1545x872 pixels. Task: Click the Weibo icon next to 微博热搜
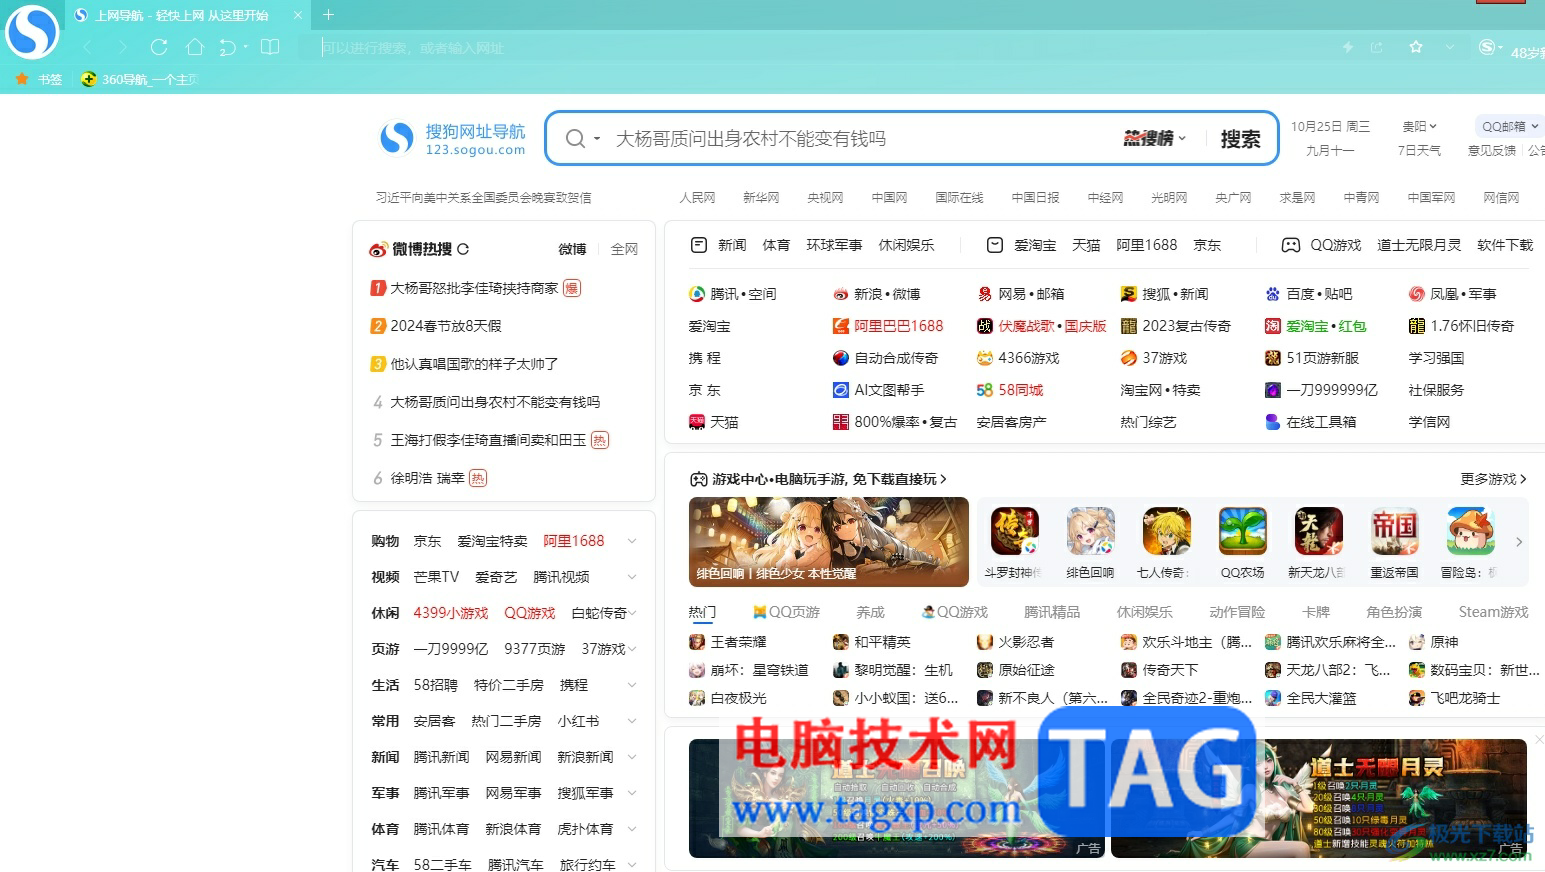[x=377, y=249]
